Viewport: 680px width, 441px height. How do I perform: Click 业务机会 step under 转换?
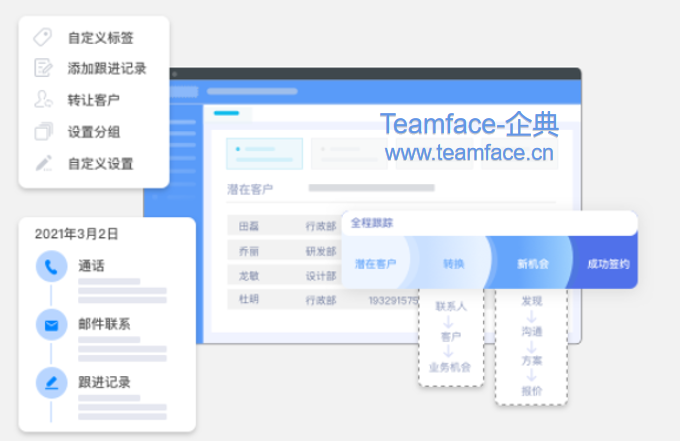click(450, 367)
